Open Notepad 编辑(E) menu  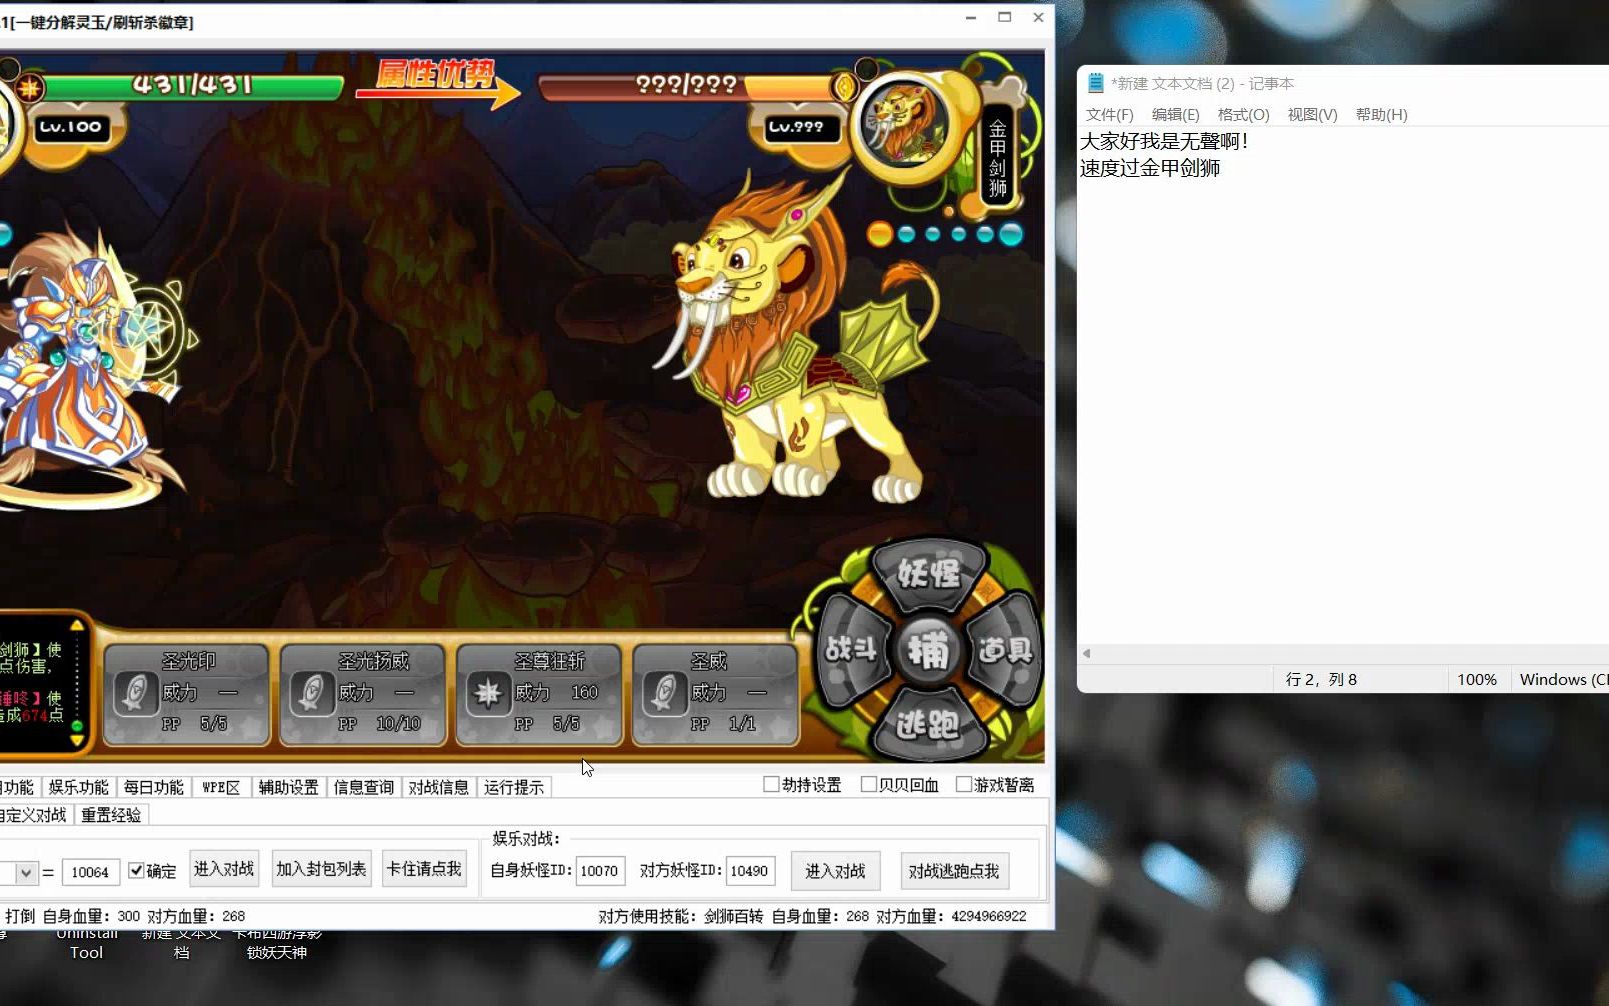click(x=1175, y=115)
